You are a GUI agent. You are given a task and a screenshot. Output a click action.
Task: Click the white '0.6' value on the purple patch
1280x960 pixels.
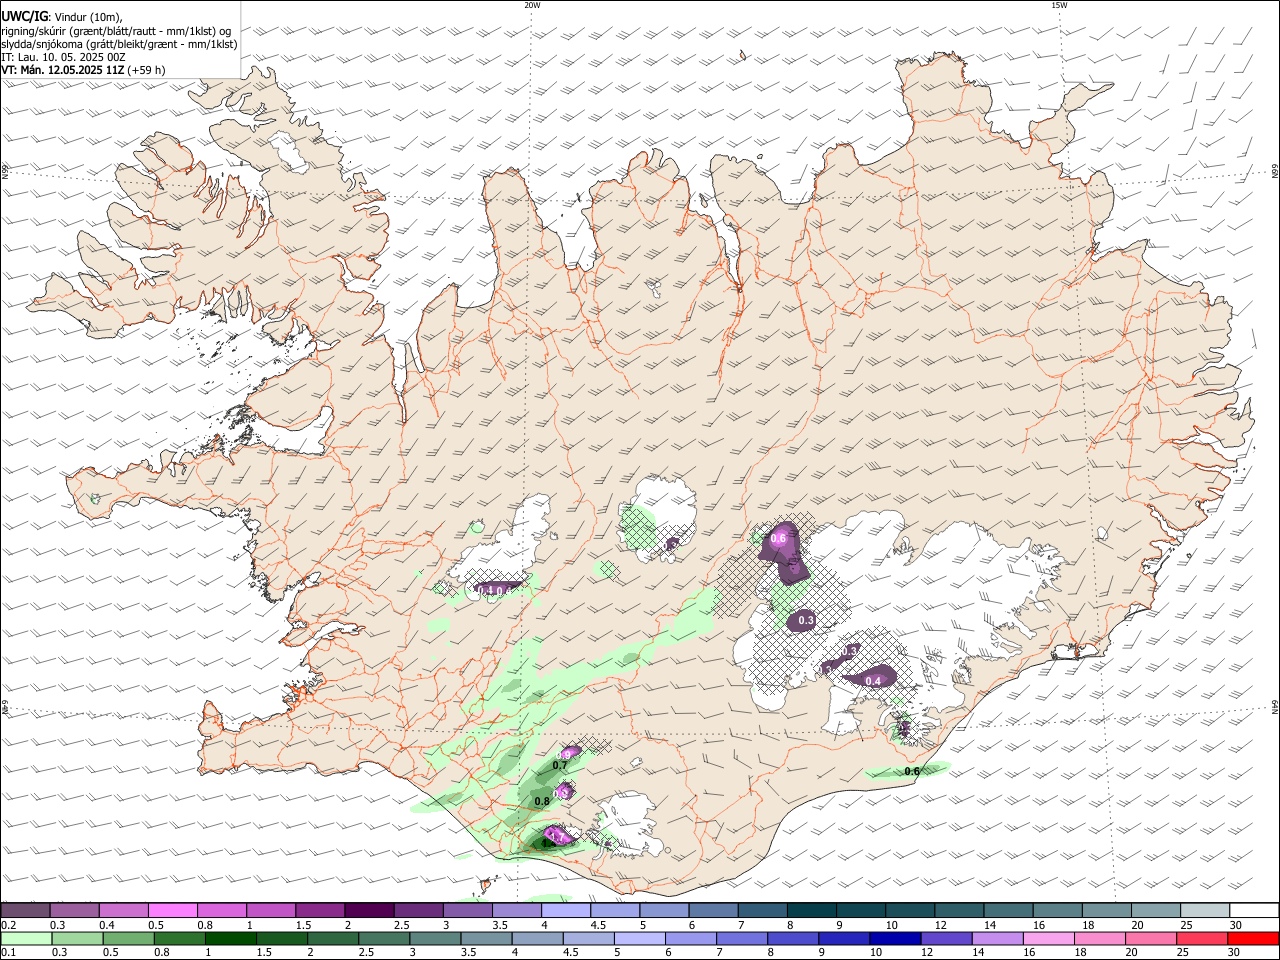(x=779, y=538)
